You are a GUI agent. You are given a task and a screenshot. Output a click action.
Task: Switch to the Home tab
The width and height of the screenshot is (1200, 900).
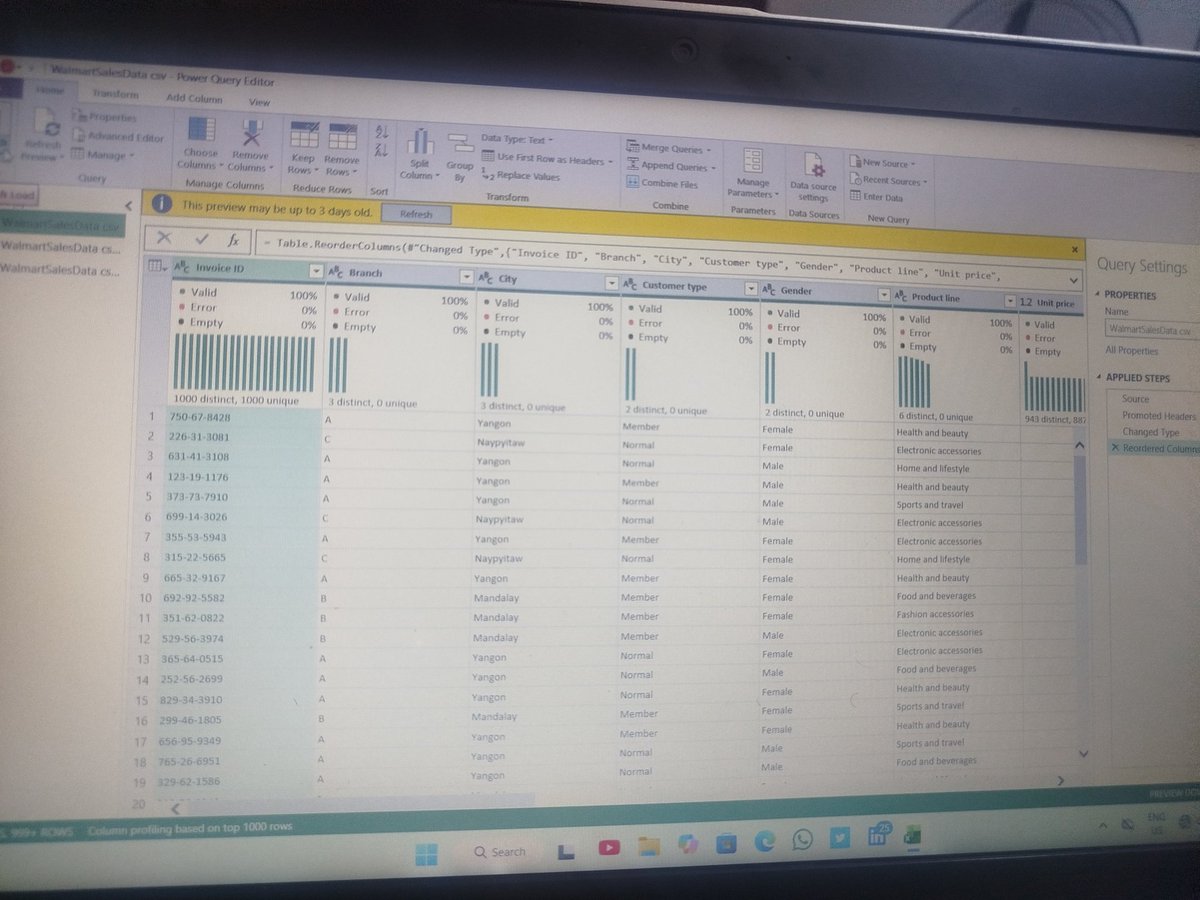point(50,90)
